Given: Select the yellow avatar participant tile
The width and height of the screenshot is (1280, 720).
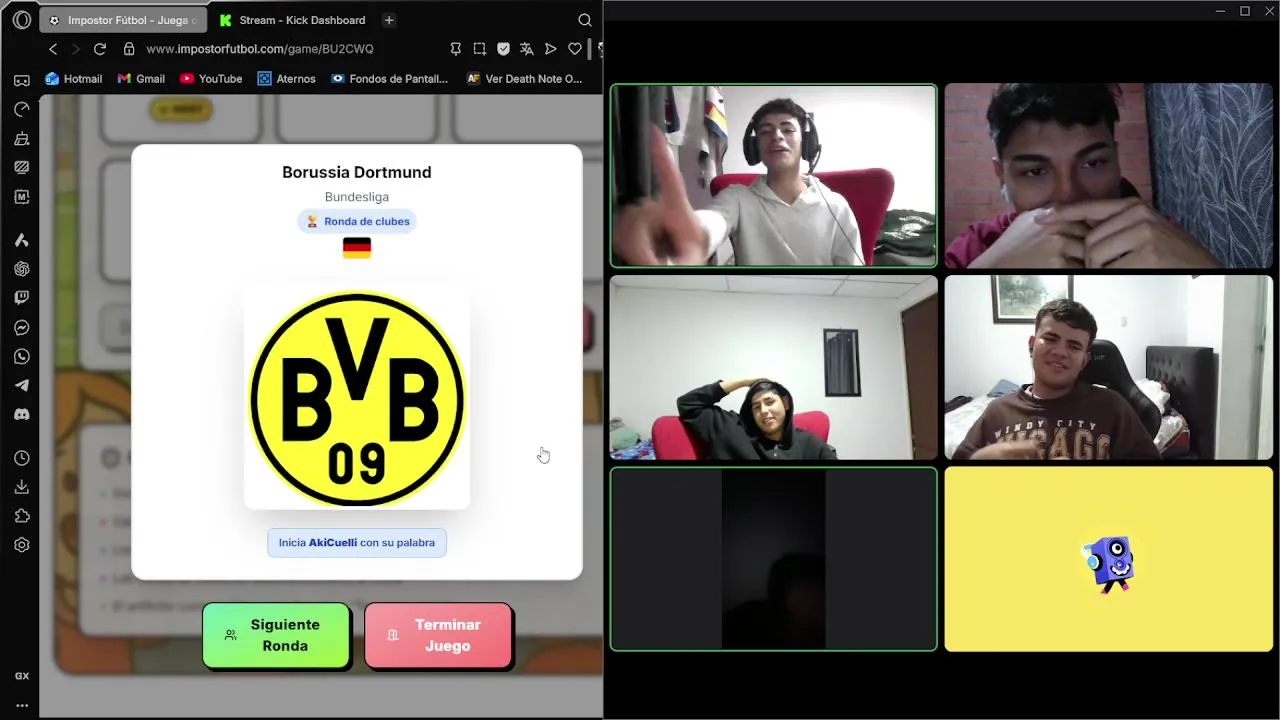Looking at the screenshot, I should point(1109,559).
